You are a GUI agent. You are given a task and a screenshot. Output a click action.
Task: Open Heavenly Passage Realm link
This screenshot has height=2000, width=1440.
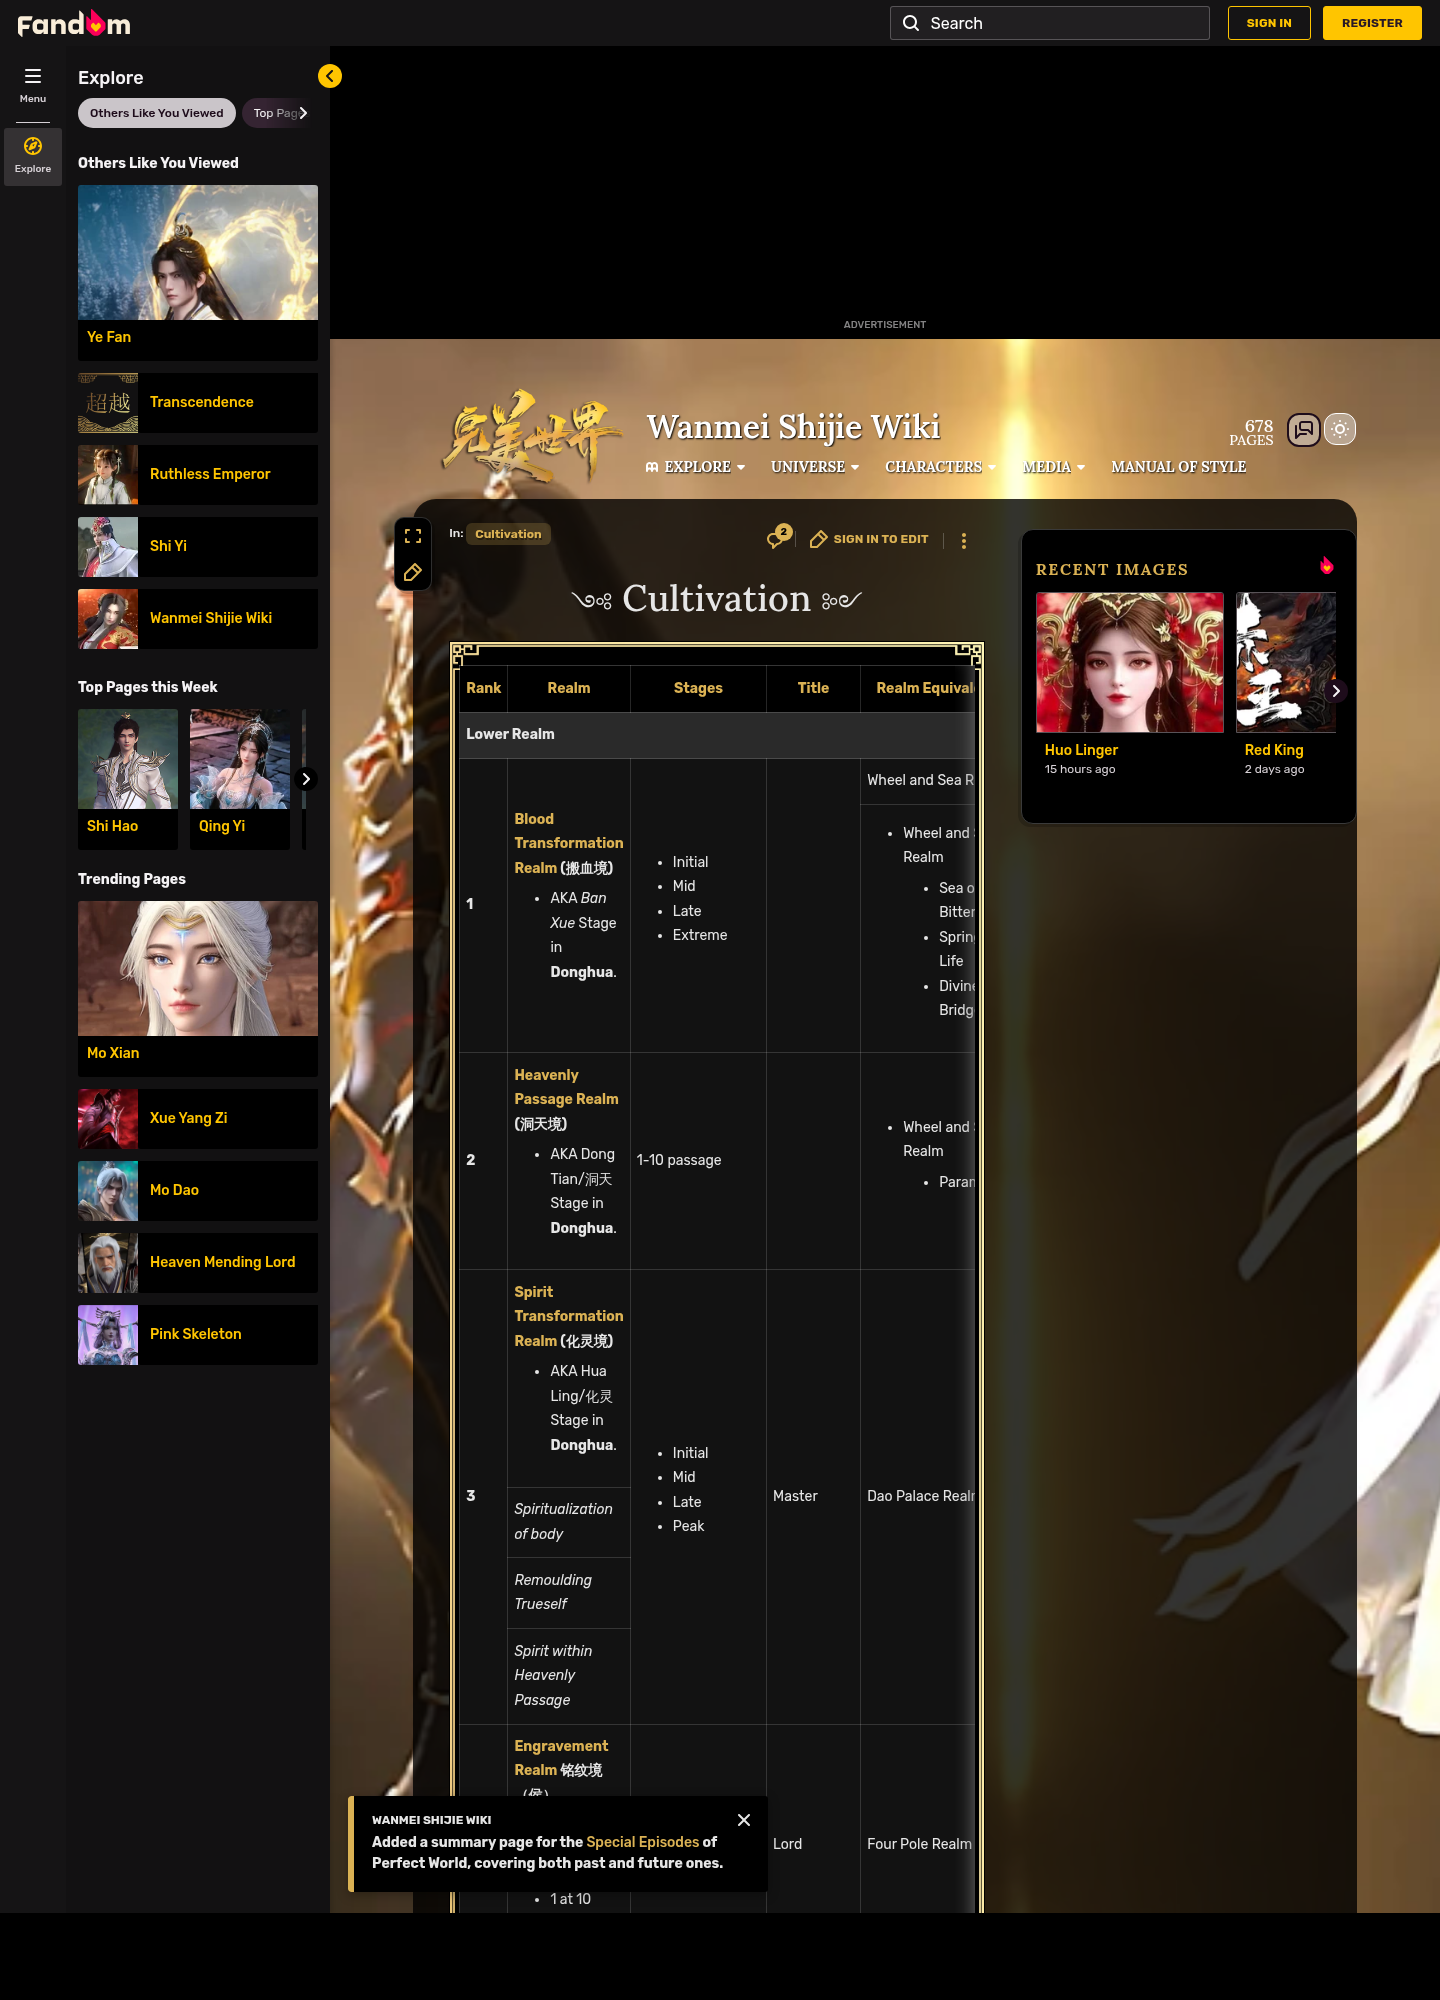[x=566, y=1087]
